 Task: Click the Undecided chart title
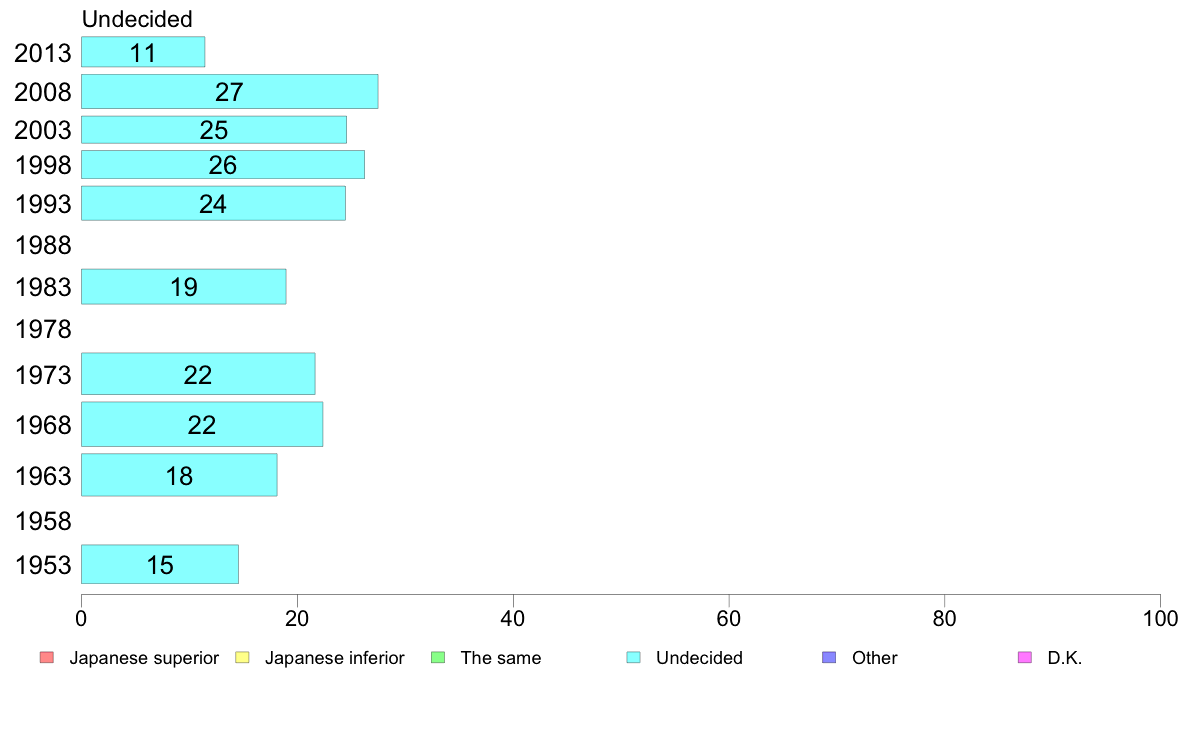(137, 19)
